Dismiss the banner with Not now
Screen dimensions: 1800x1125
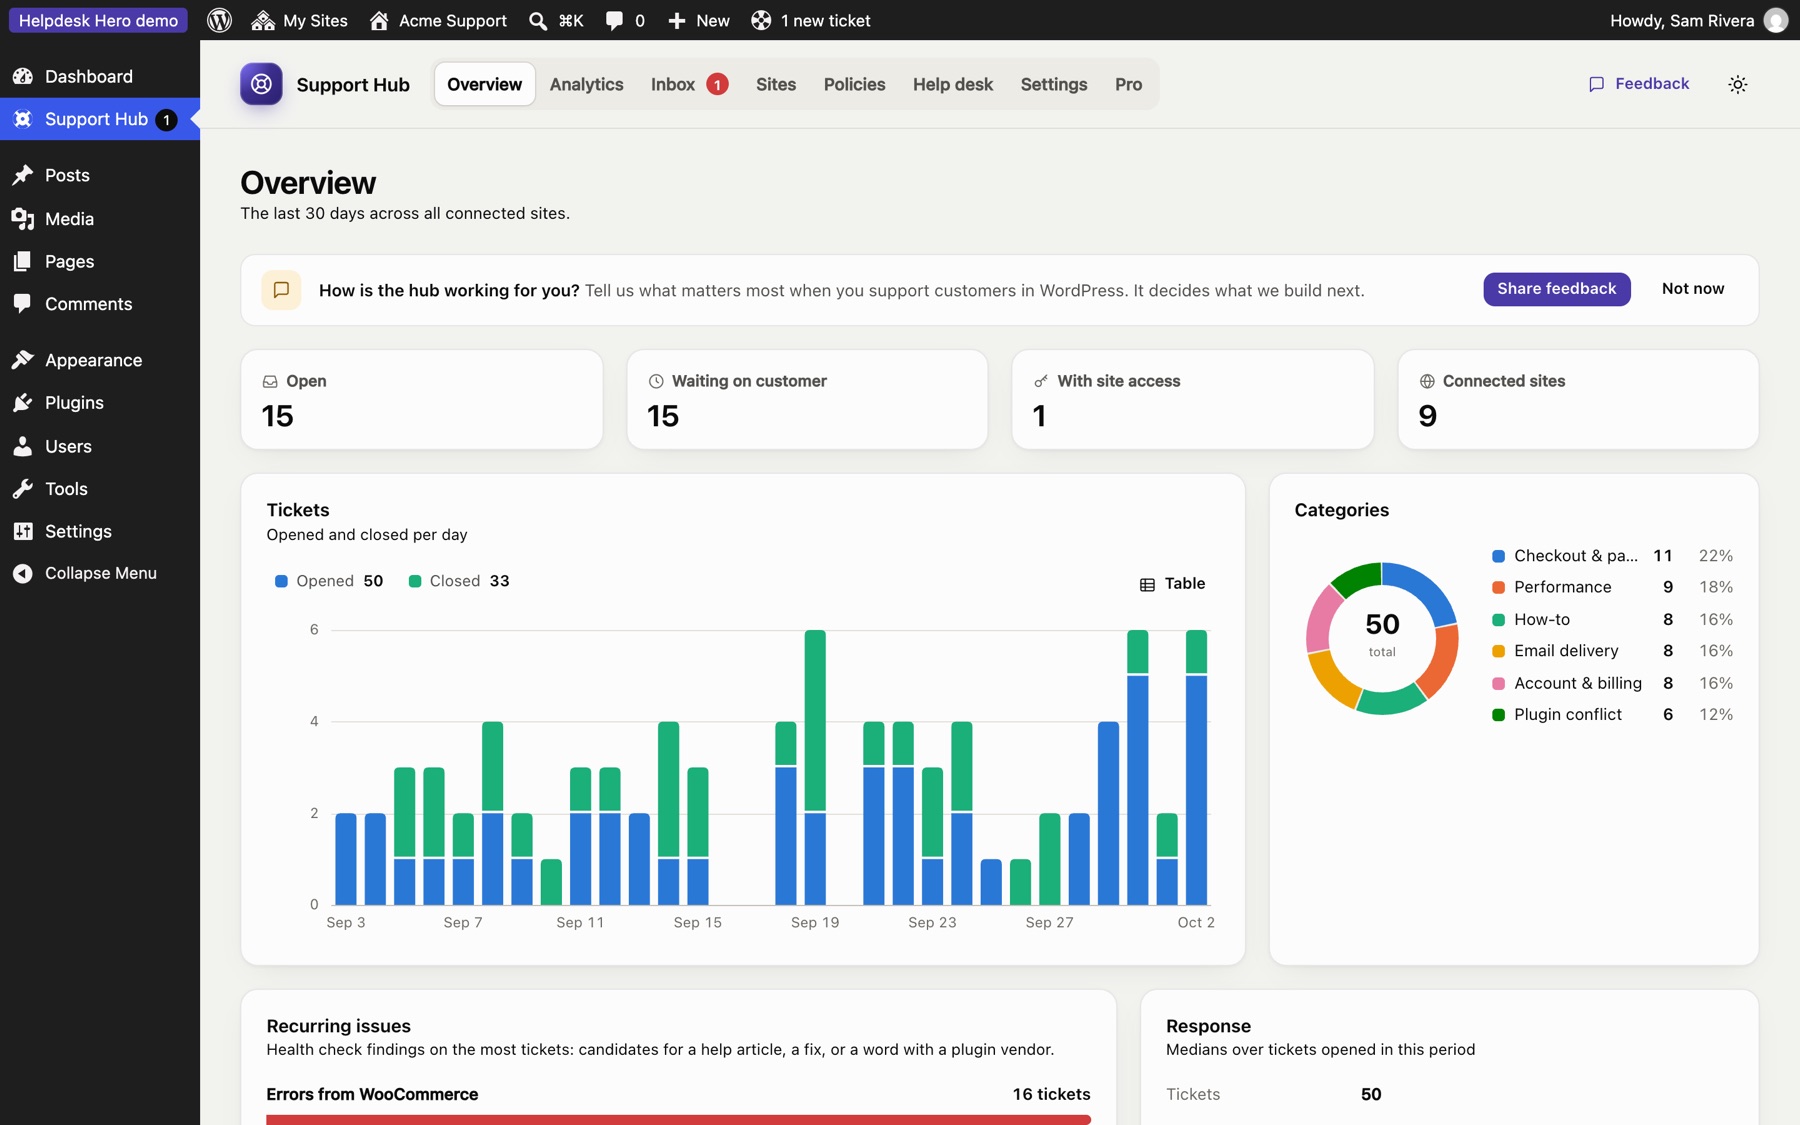(x=1692, y=289)
